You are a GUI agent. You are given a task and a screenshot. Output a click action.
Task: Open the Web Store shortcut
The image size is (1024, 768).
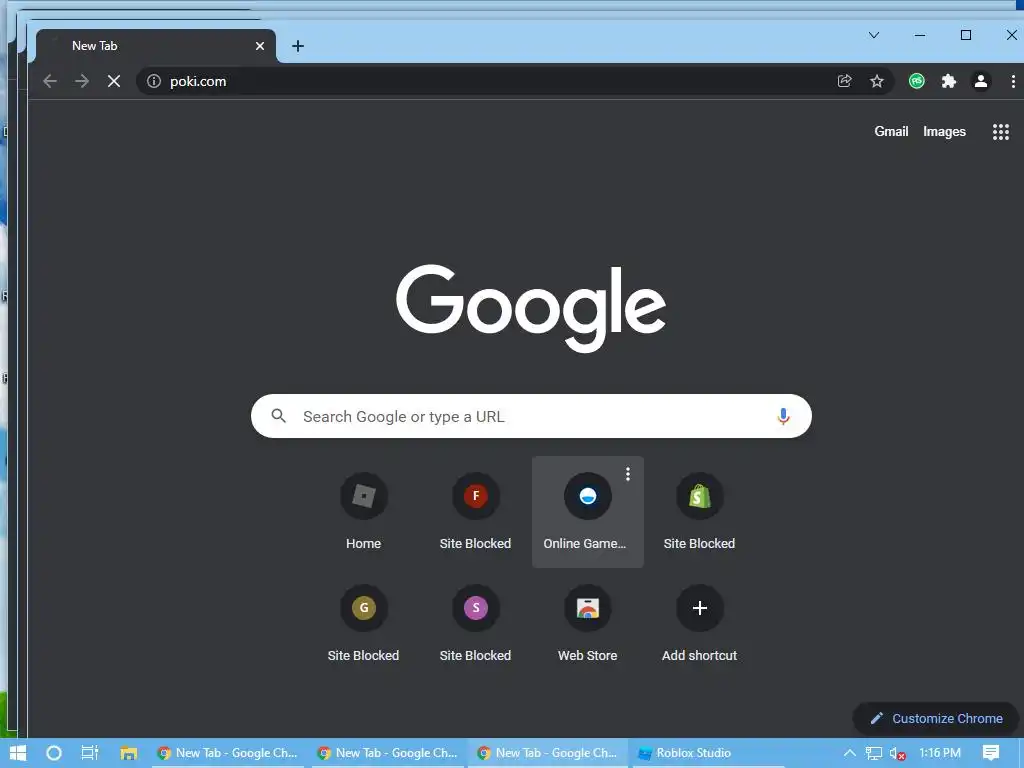[x=587, y=624]
